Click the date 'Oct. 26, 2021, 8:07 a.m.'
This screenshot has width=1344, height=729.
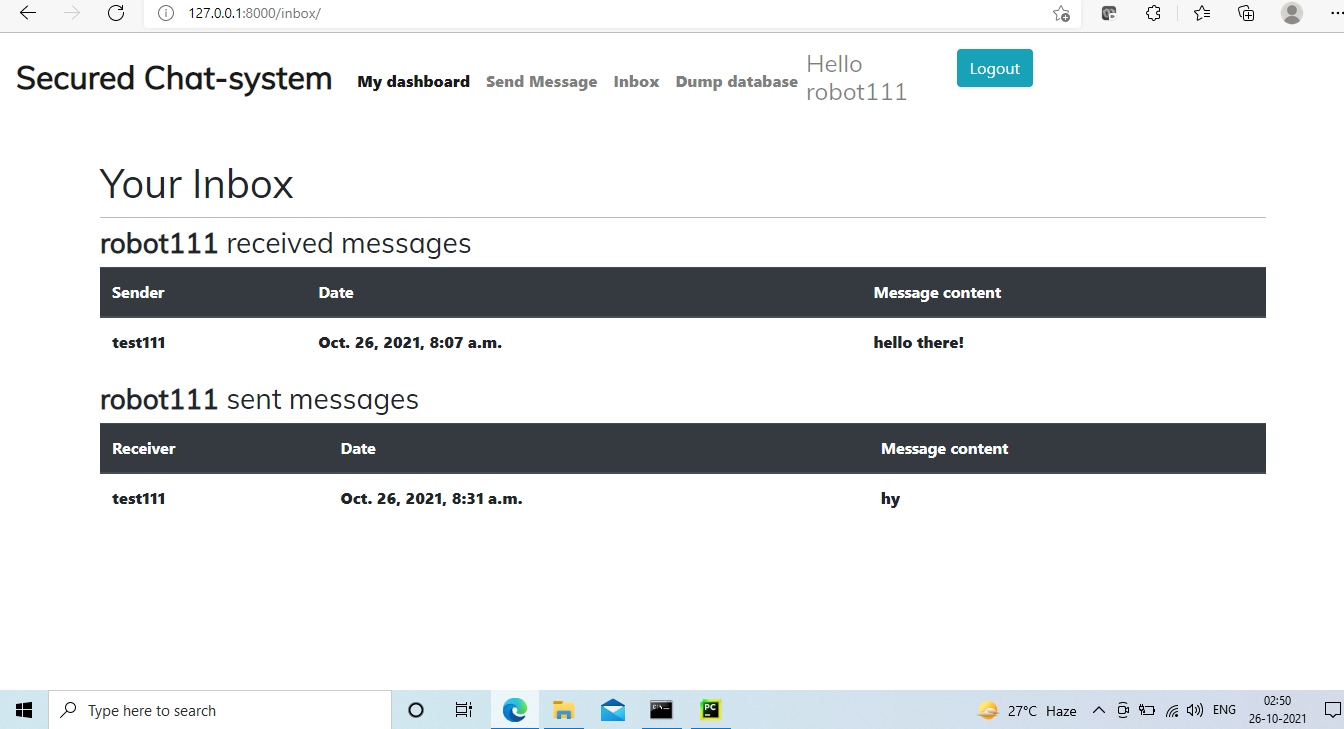[410, 343]
